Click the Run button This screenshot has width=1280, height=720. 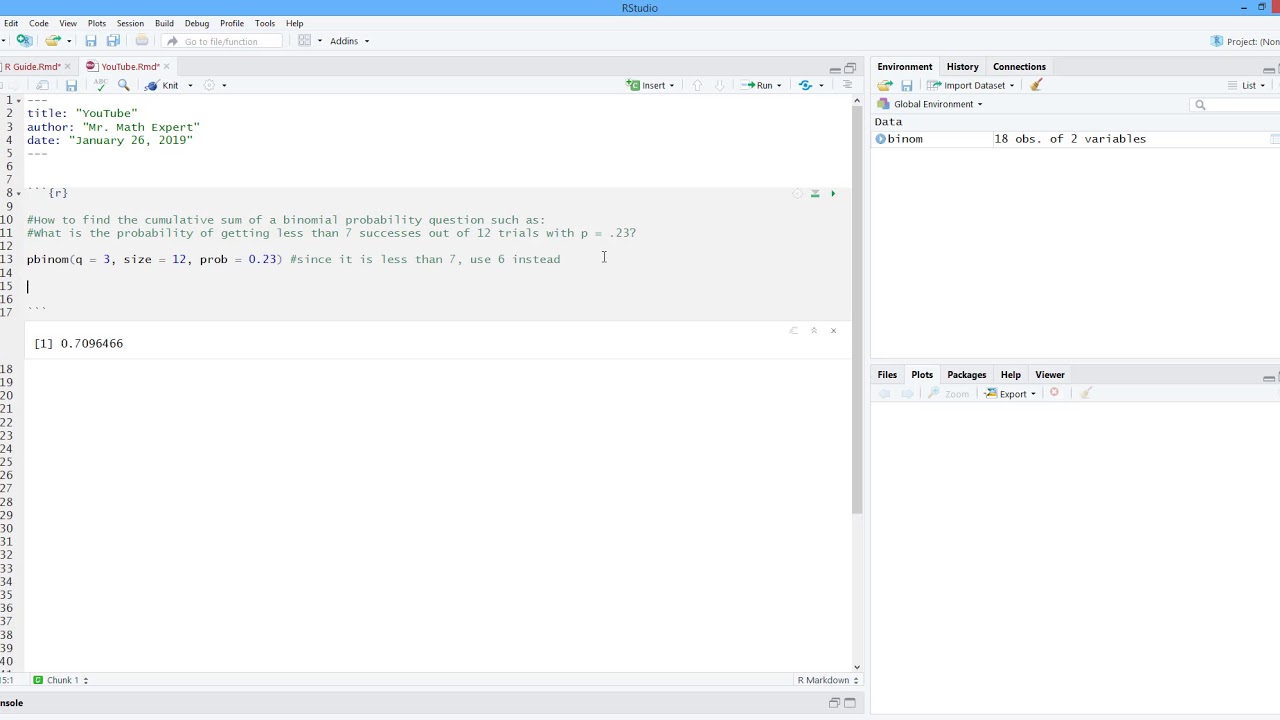pyautogui.click(x=757, y=85)
